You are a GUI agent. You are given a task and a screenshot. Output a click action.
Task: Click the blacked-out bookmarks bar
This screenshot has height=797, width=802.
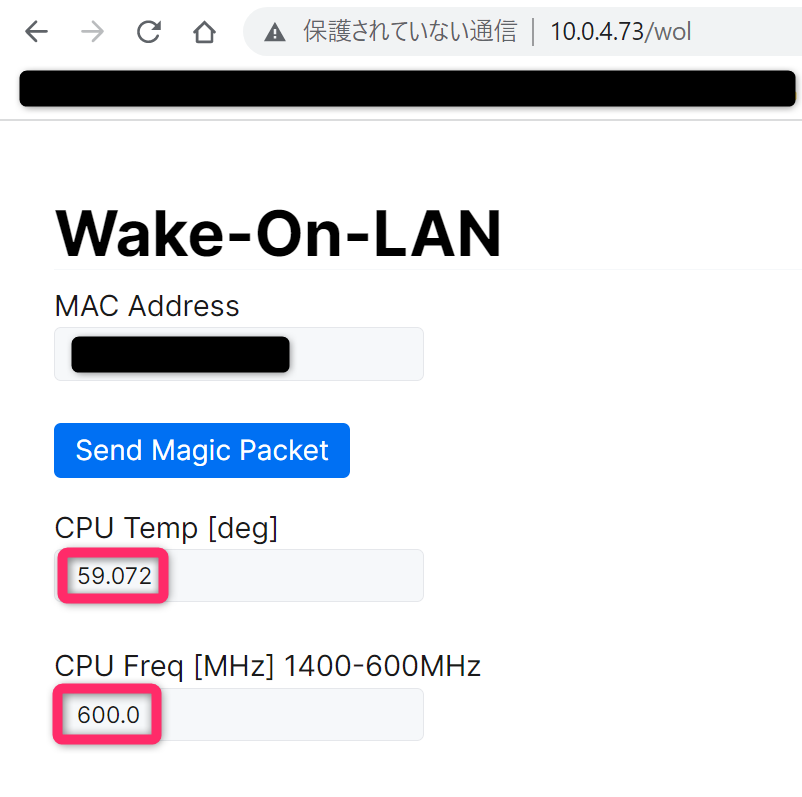(407, 88)
